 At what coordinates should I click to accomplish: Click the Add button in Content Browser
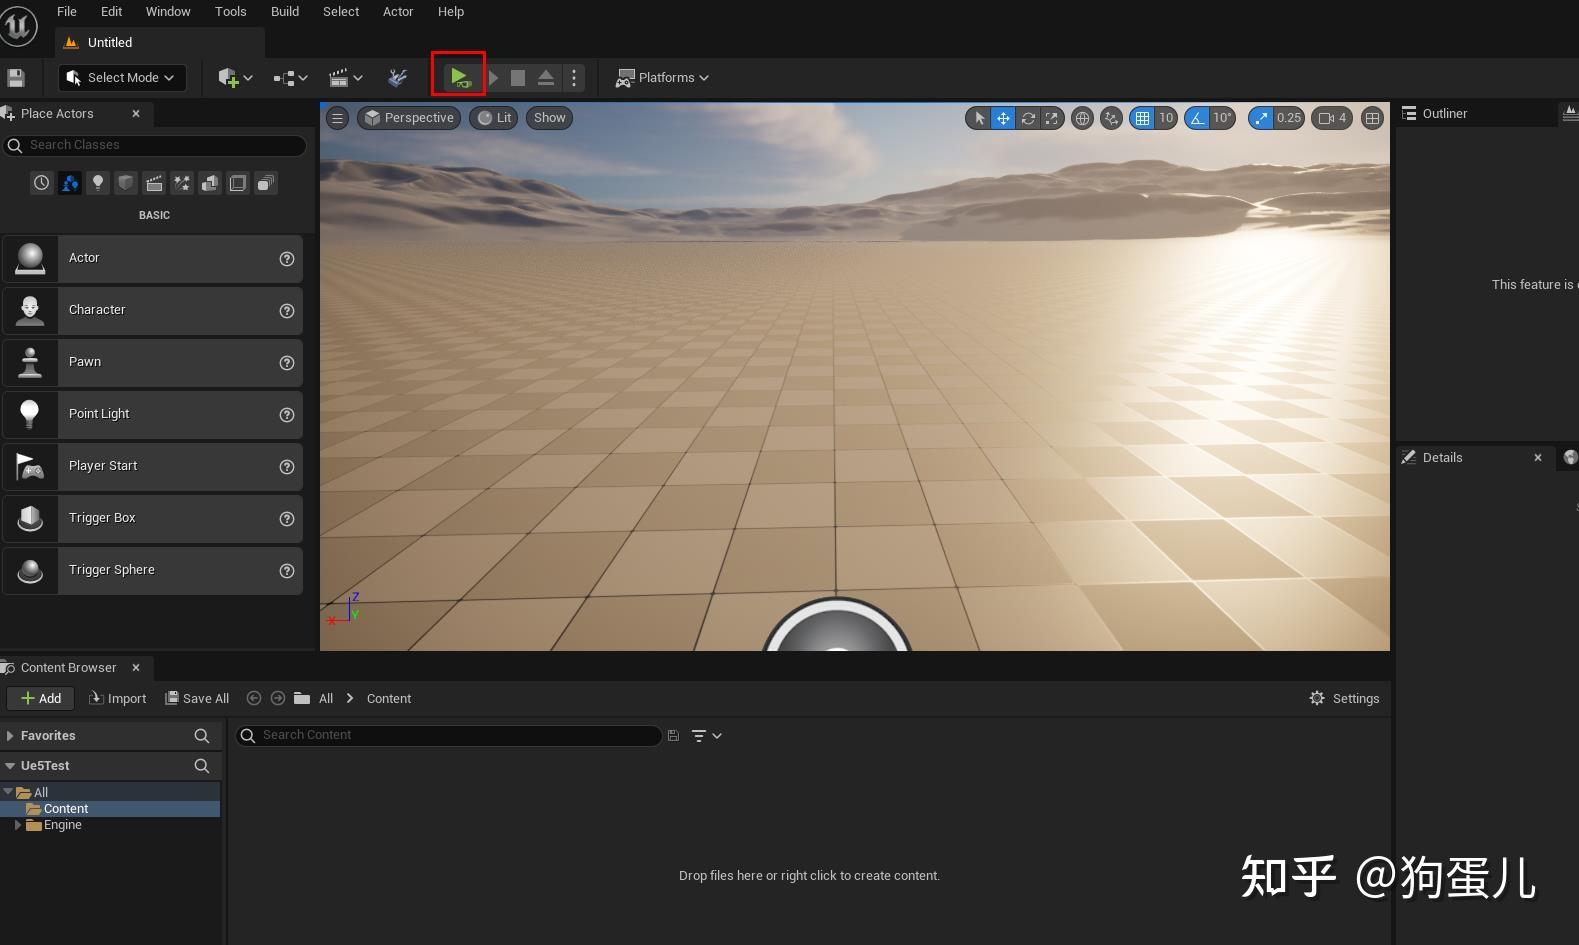click(x=41, y=698)
